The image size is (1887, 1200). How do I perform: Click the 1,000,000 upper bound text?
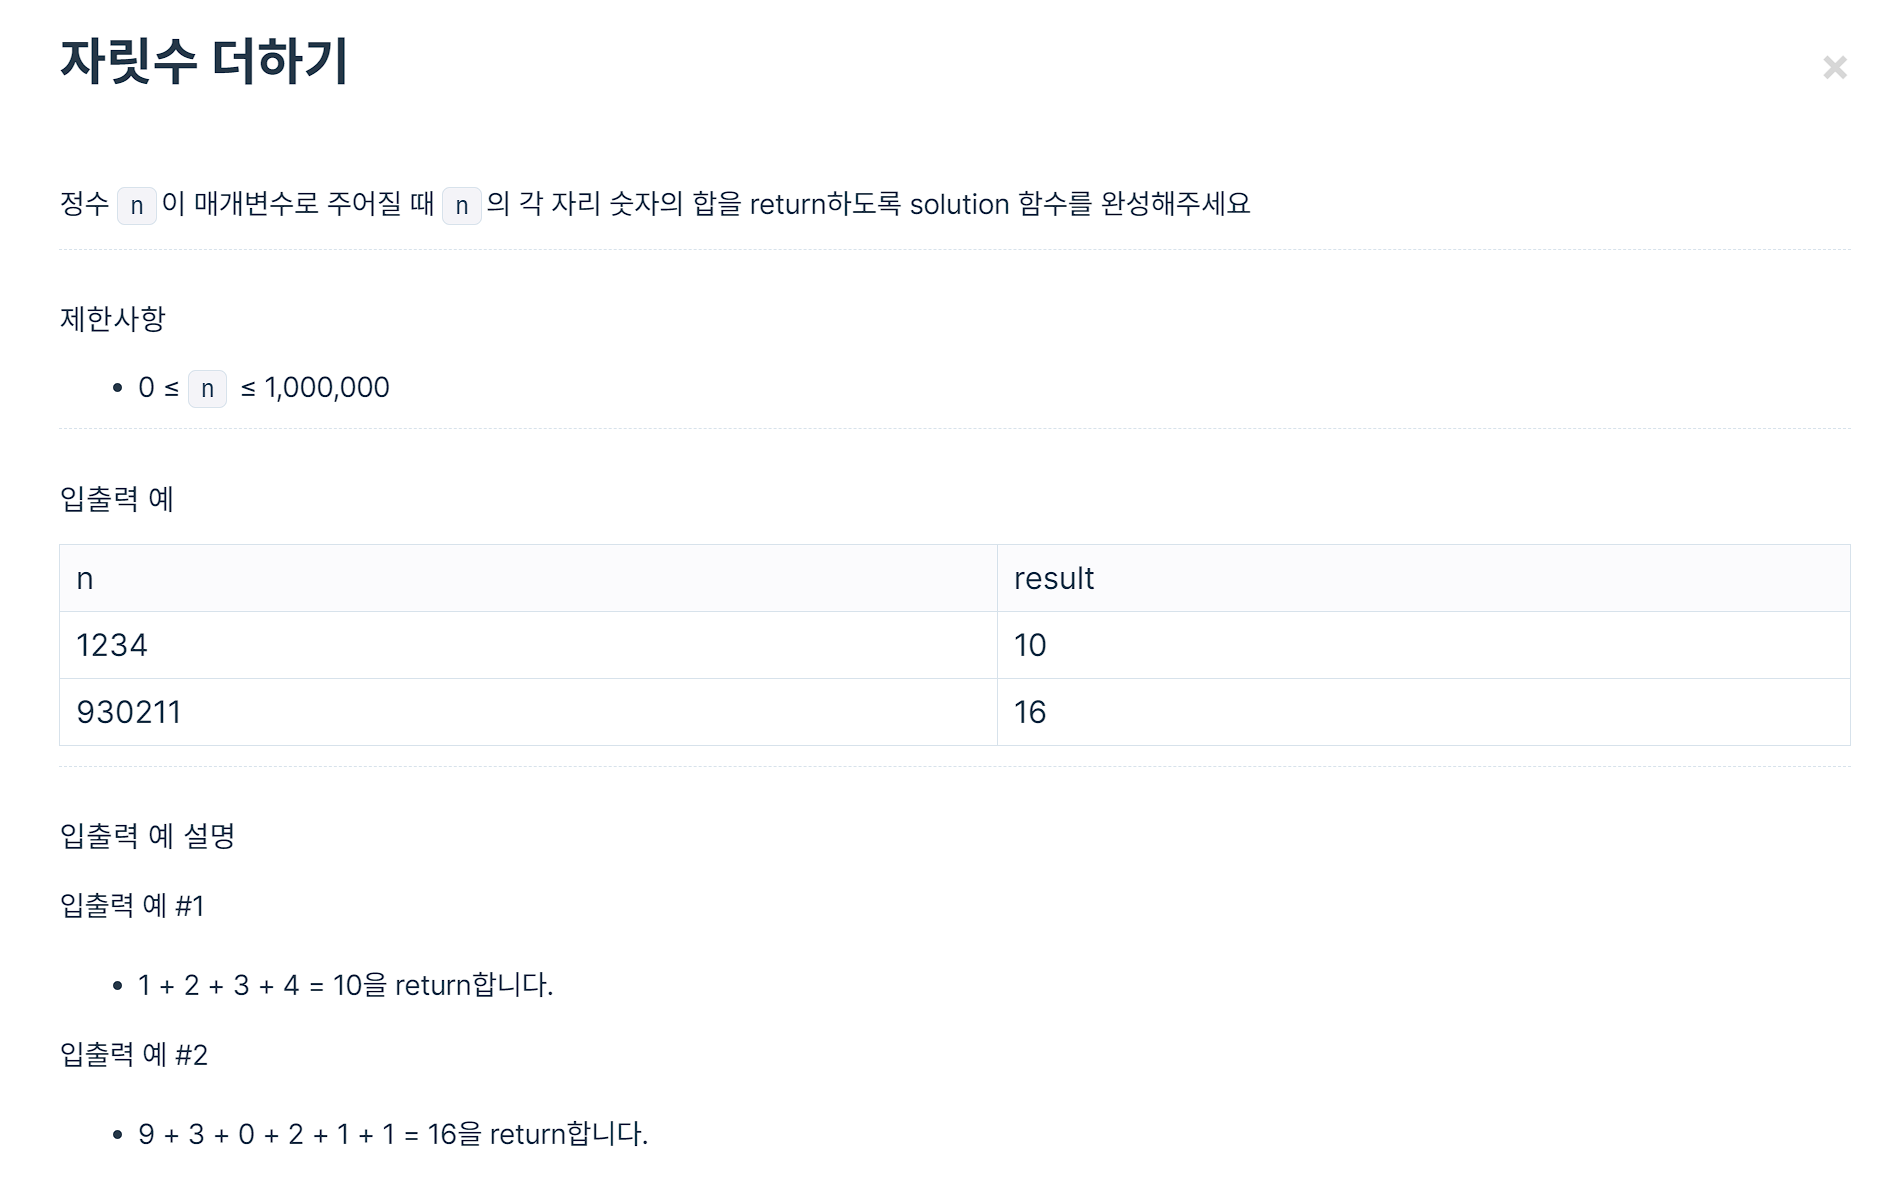[327, 388]
